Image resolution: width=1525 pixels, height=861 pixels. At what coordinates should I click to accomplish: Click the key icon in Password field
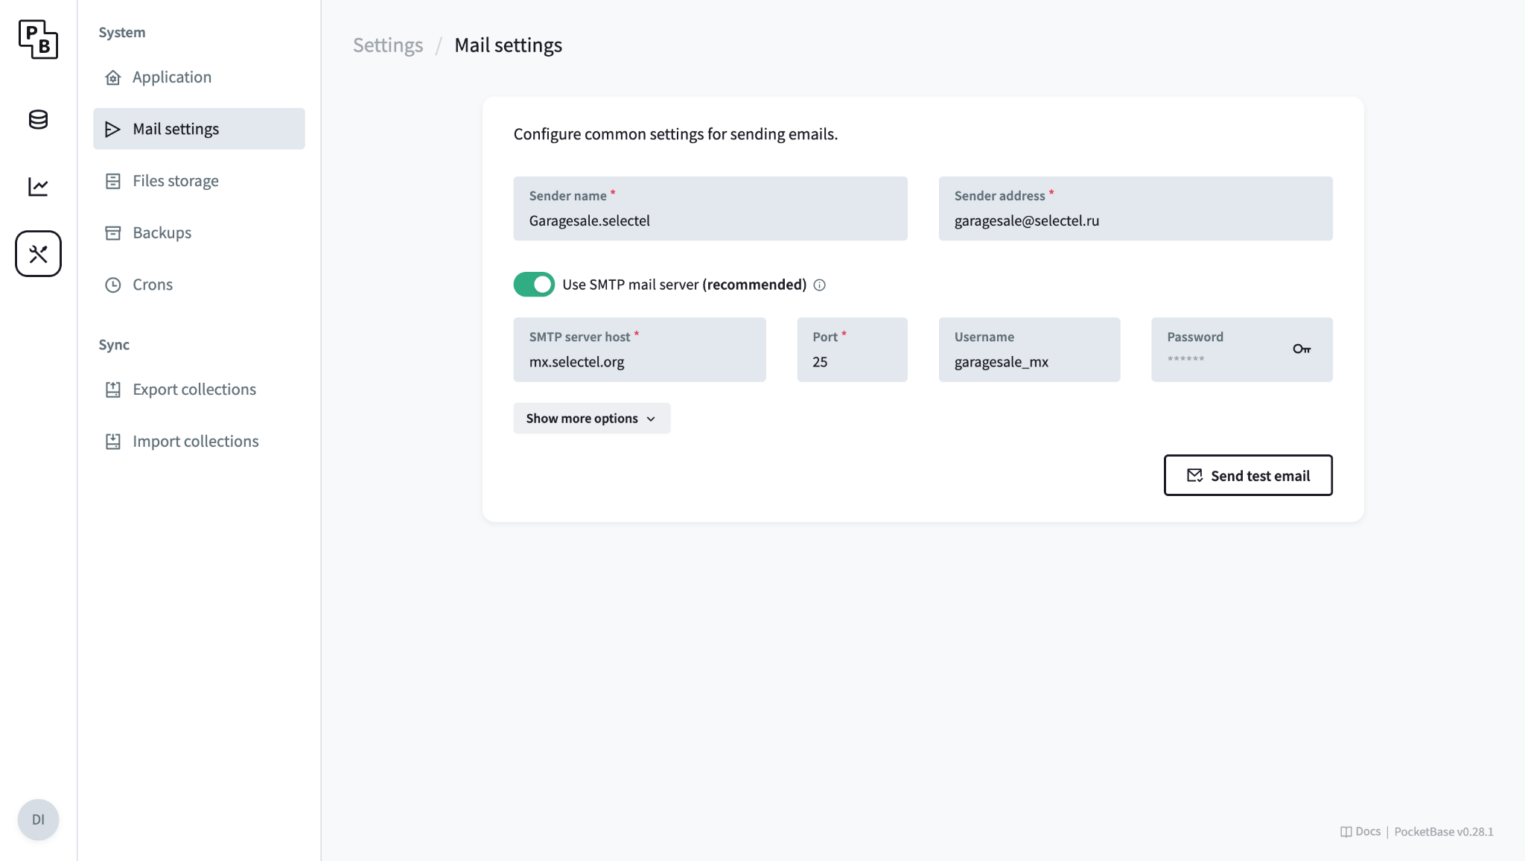pos(1301,349)
